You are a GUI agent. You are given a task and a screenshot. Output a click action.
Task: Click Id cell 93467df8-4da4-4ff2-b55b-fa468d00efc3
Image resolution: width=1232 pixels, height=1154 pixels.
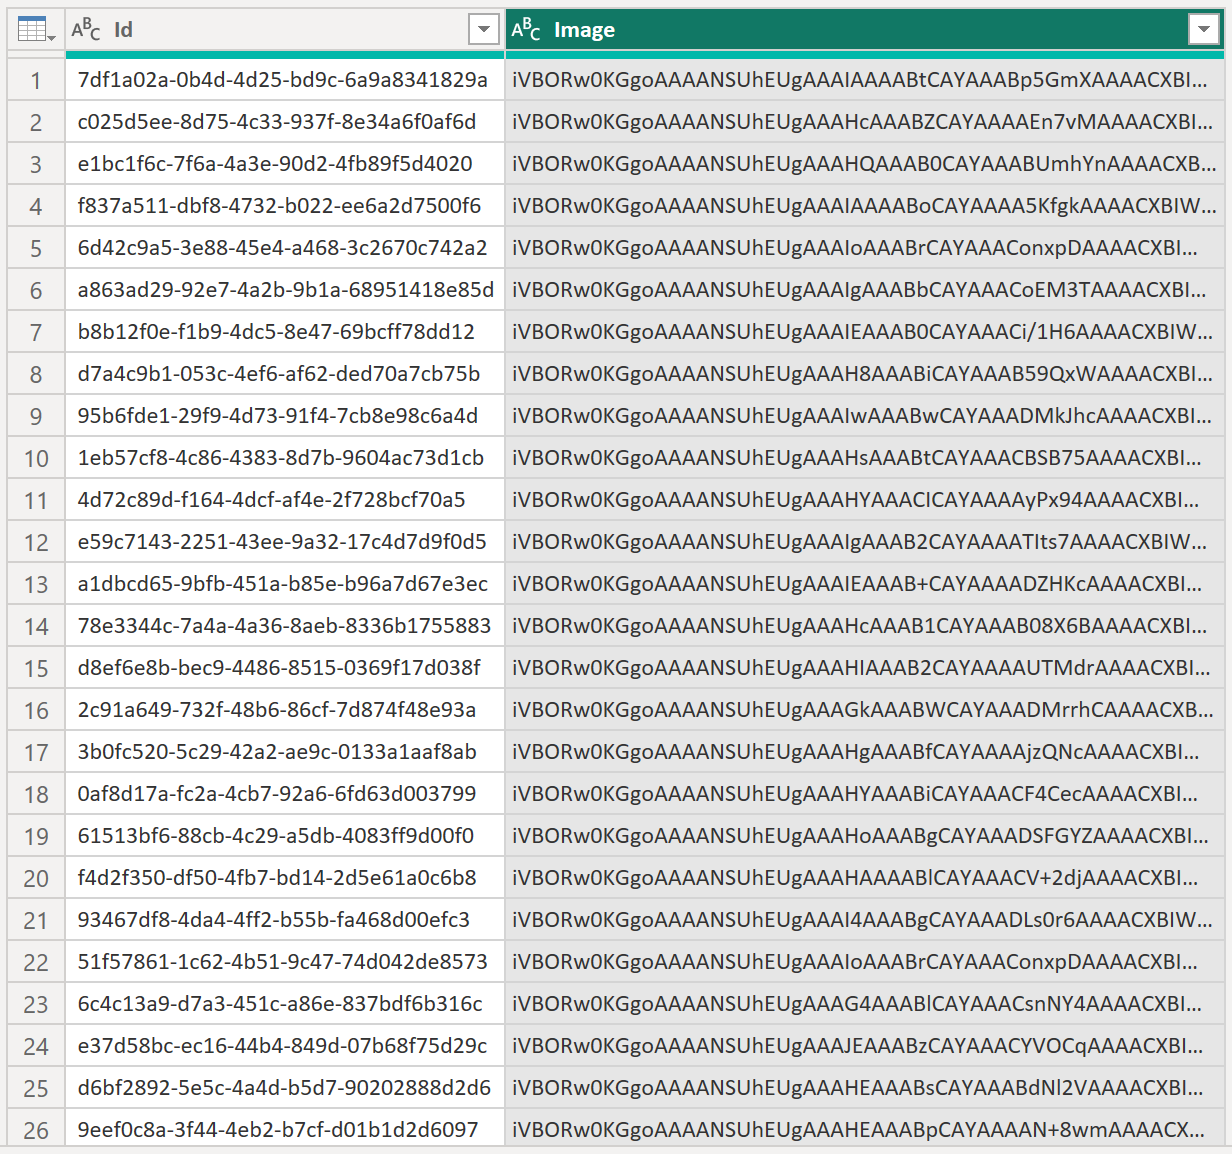tap(285, 920)
